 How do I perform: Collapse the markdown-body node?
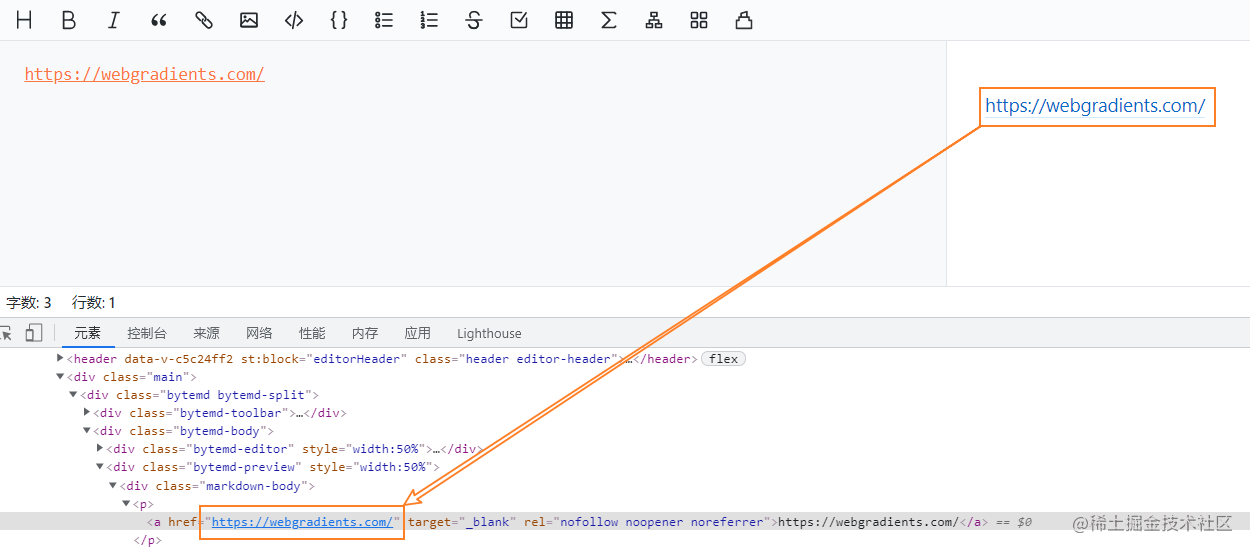pyautogui.click(x=113, y=485)
